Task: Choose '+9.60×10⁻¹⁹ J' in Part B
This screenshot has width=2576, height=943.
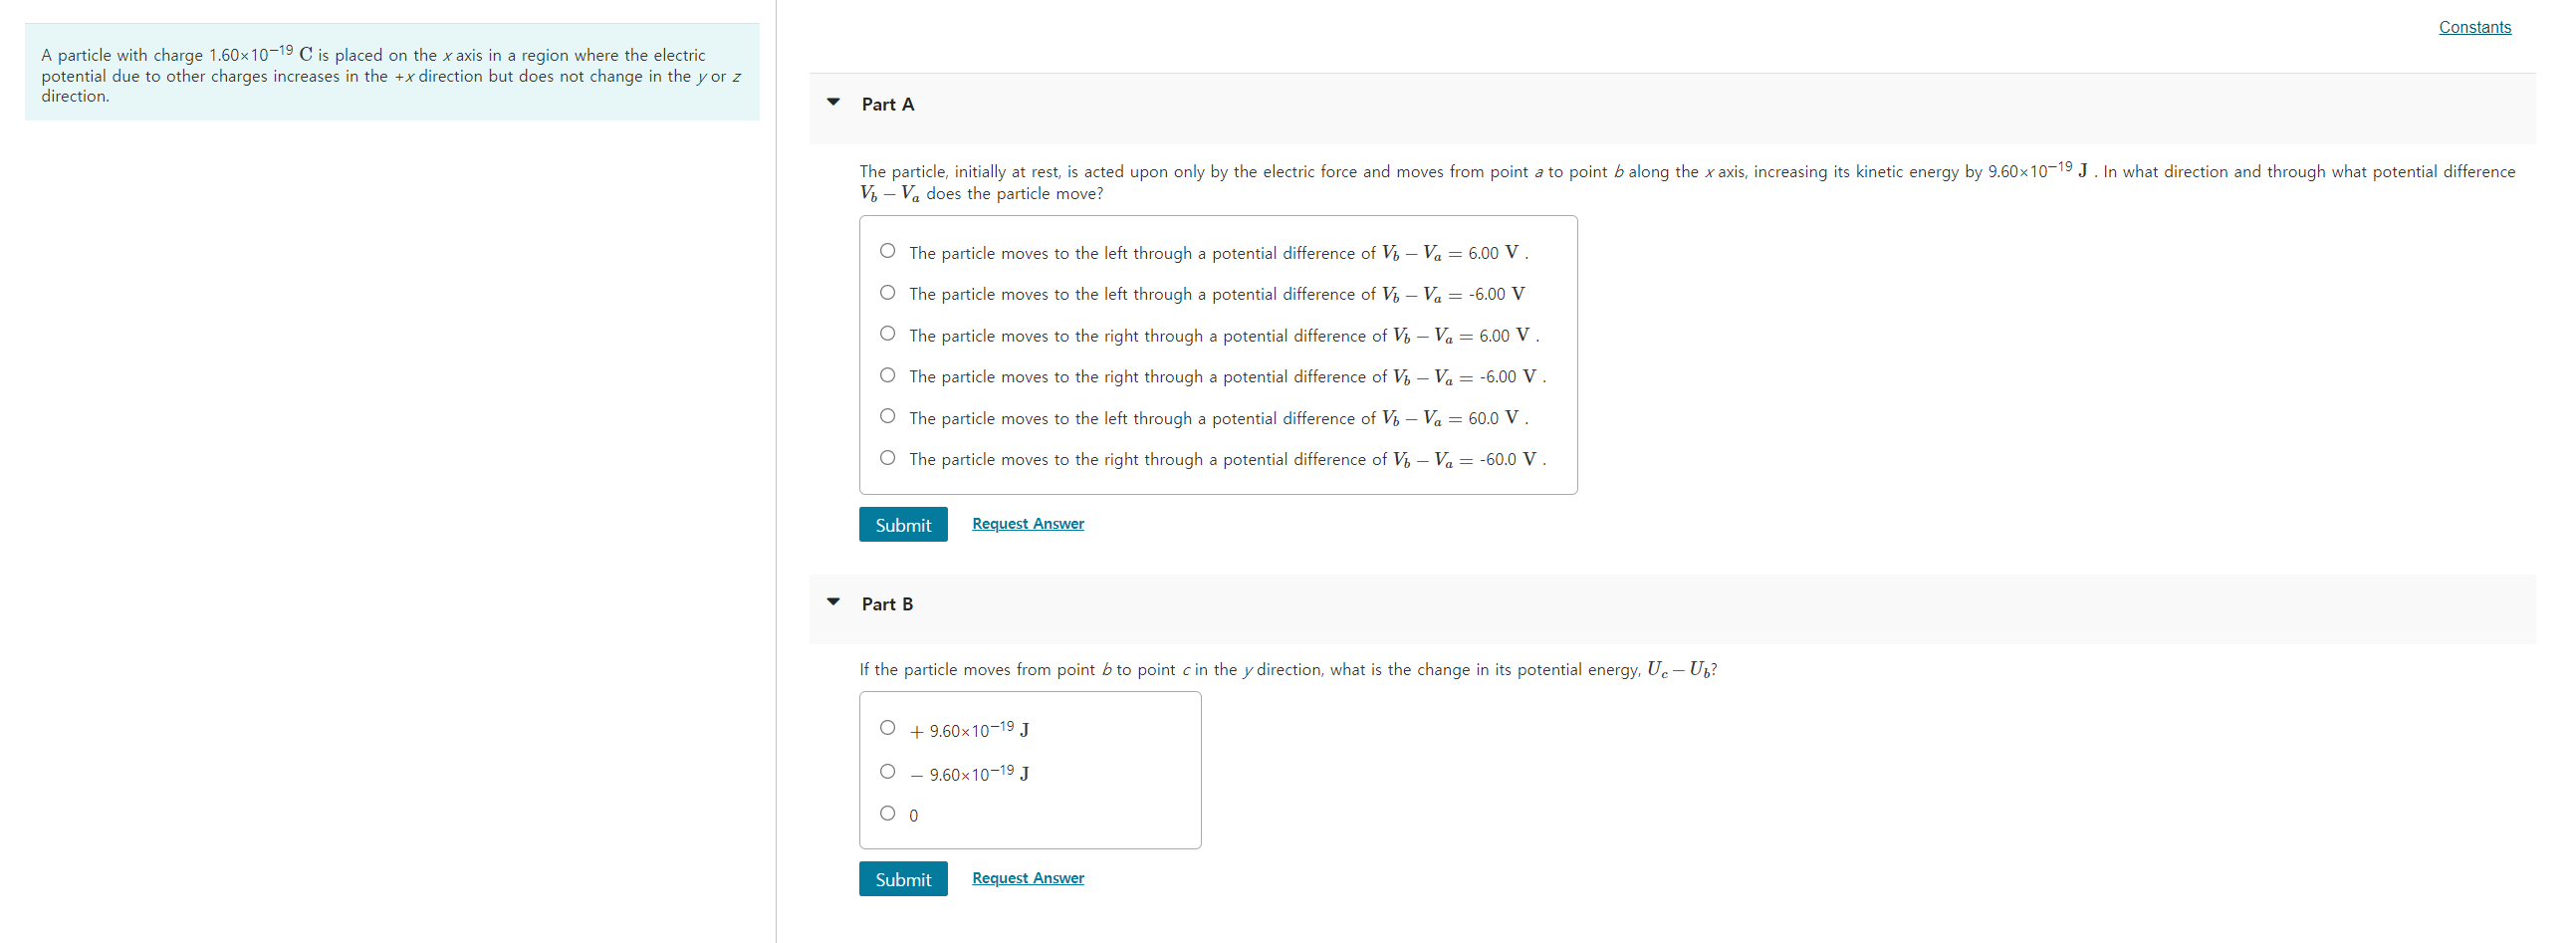Action: (x=886, y=727)
